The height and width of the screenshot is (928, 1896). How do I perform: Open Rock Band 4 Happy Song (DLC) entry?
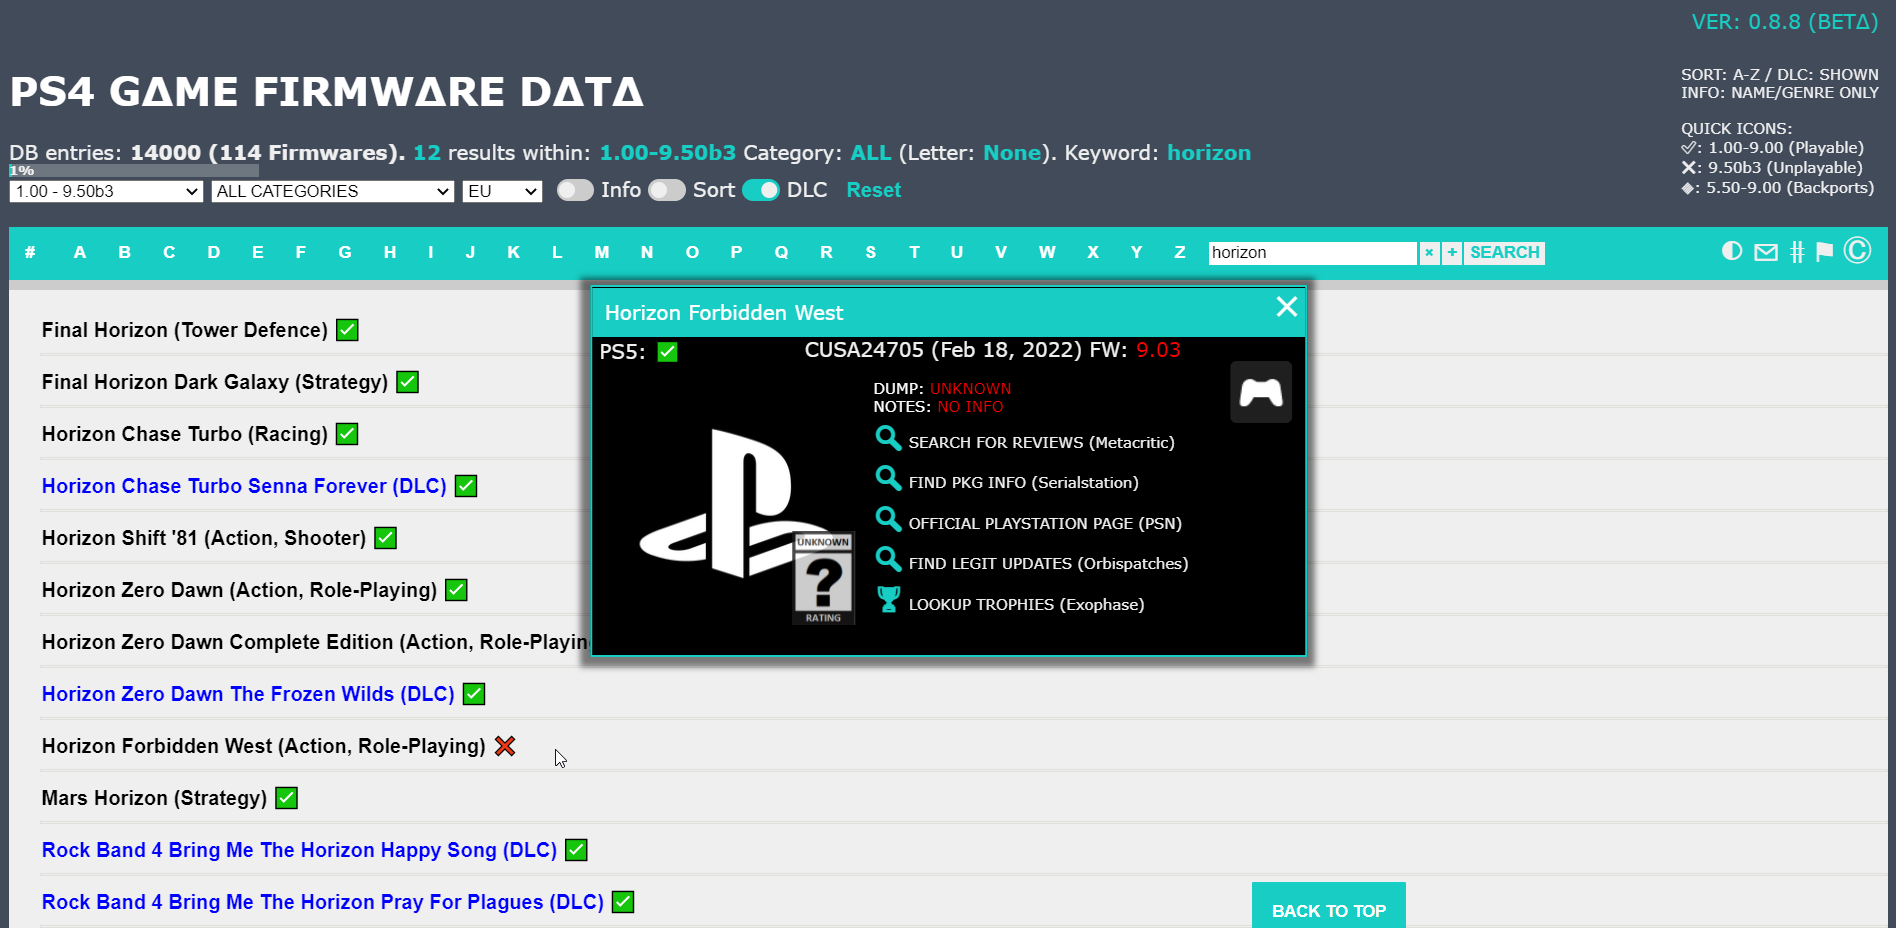[299, 850]
